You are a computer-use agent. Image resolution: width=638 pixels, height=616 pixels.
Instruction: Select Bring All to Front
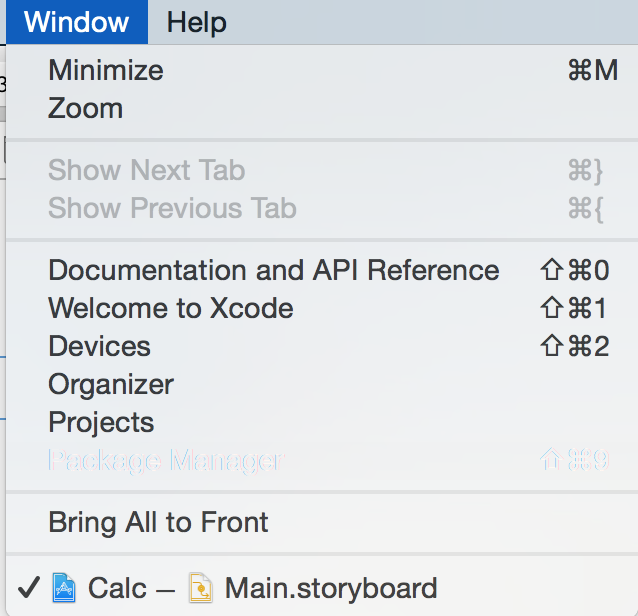158,522
